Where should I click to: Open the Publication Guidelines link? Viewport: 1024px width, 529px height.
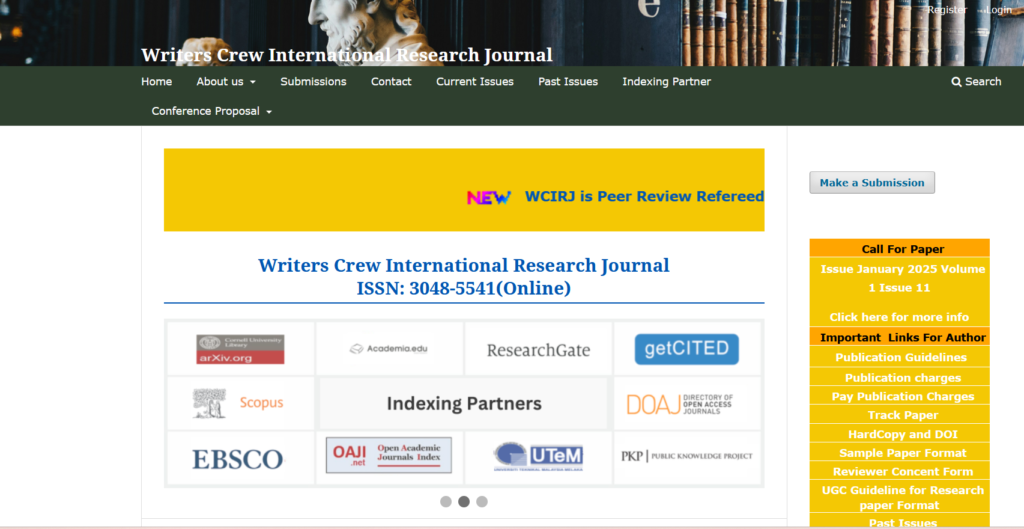coord(901,357)
